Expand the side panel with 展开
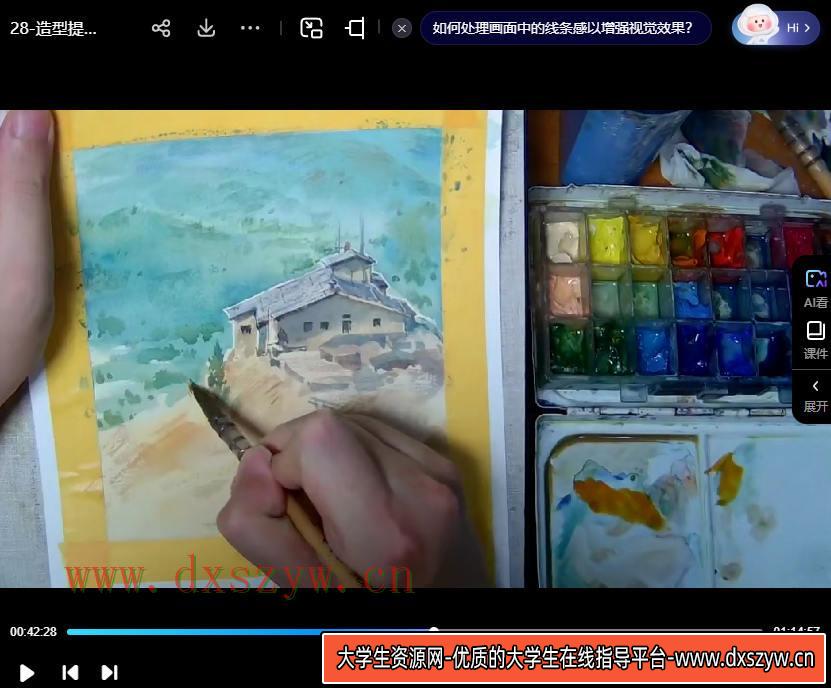 point(815,396)
